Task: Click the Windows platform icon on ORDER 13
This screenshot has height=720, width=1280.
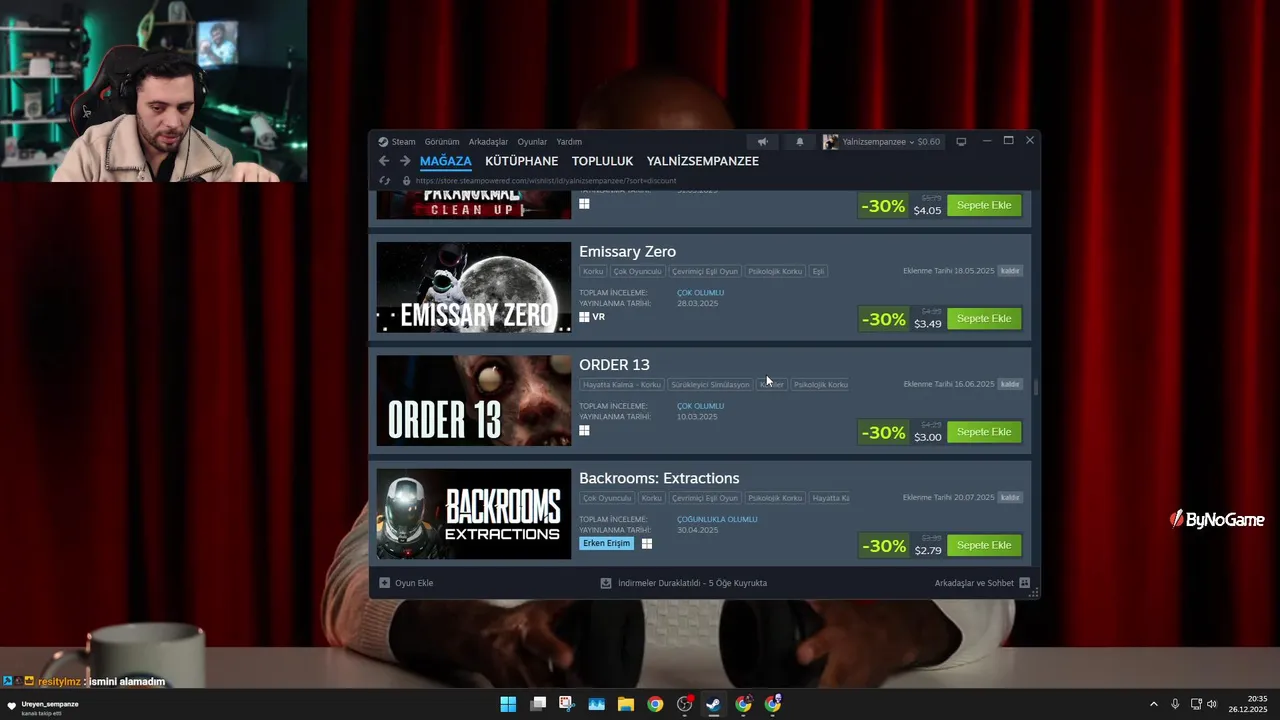Action: [584, 430]
